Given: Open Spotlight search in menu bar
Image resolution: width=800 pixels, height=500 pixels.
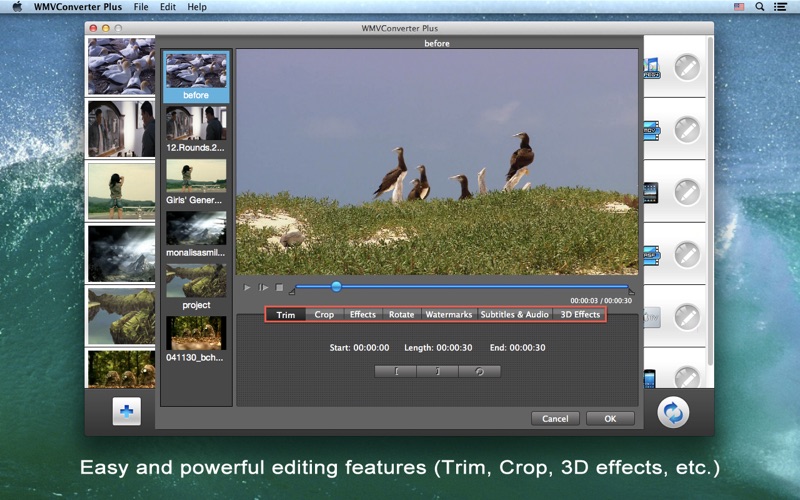Looking at the screenshot, I should (760, 7).
